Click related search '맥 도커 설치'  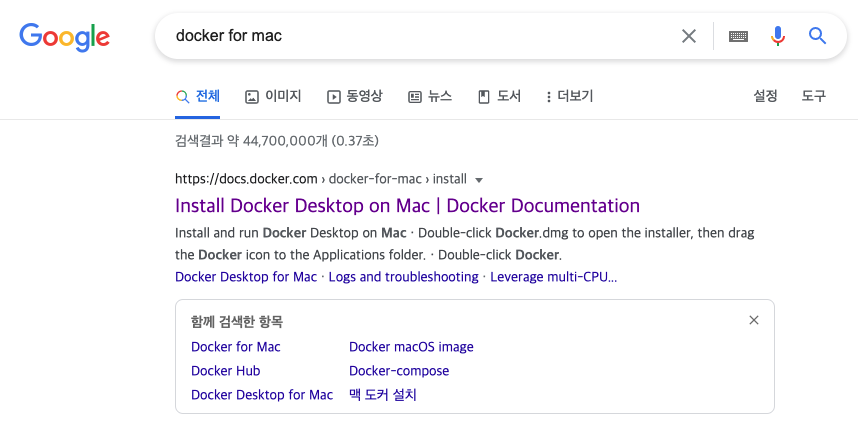point(382,395)
